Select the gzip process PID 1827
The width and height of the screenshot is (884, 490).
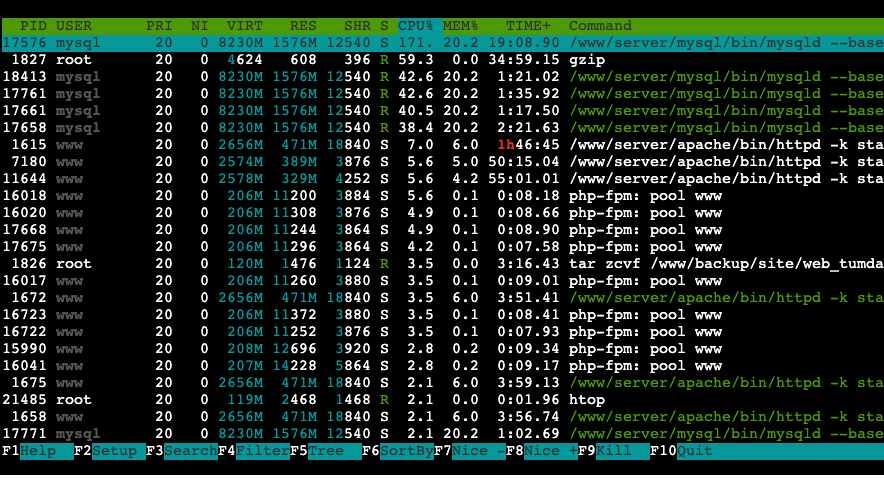[443, 60]
